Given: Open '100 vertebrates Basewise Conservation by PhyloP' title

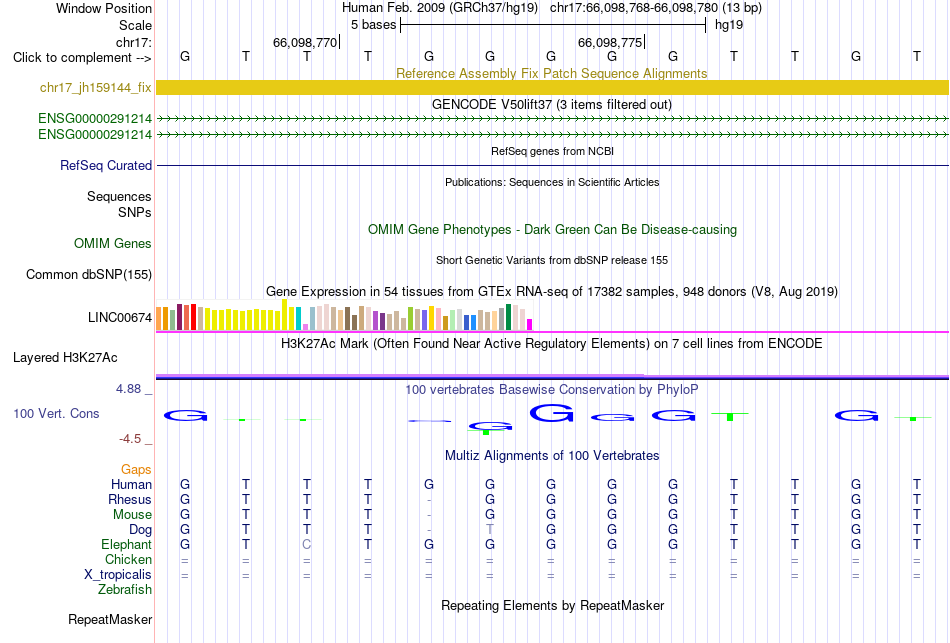Looking at the screenshot, I should tap(552, 390).
